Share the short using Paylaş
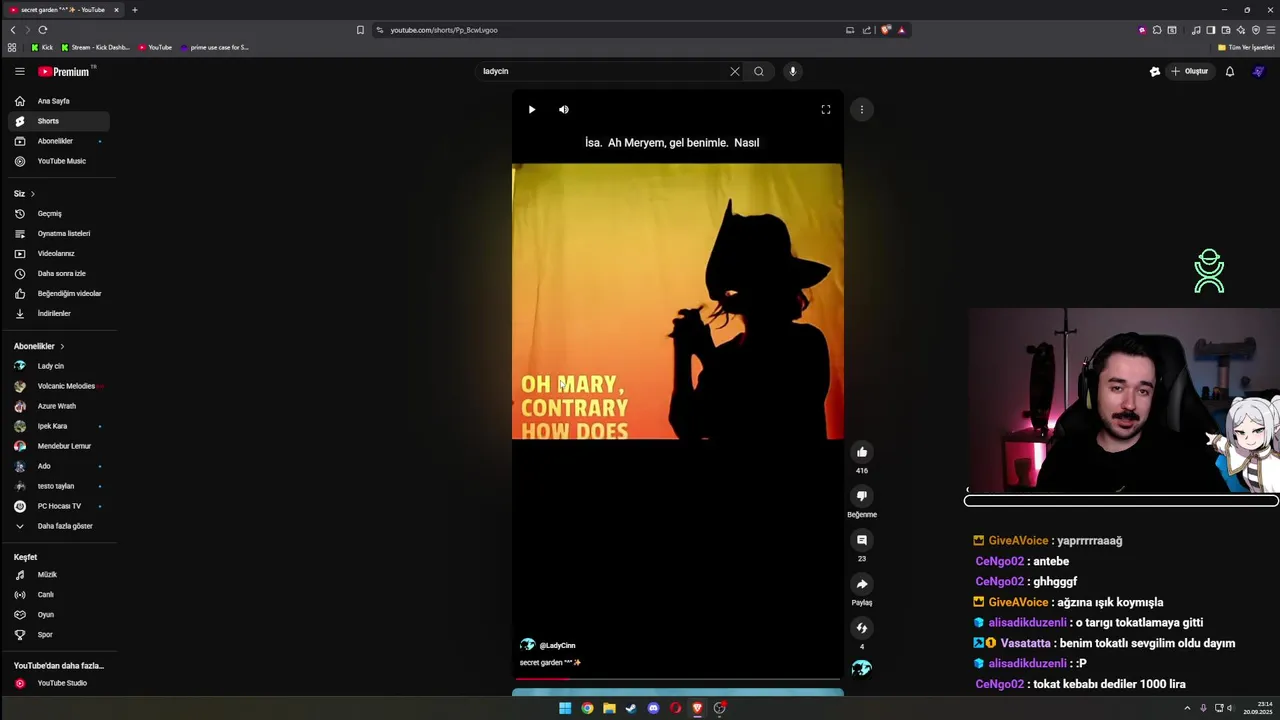Screen dimensions: 1280x720 tap(861, 584)
